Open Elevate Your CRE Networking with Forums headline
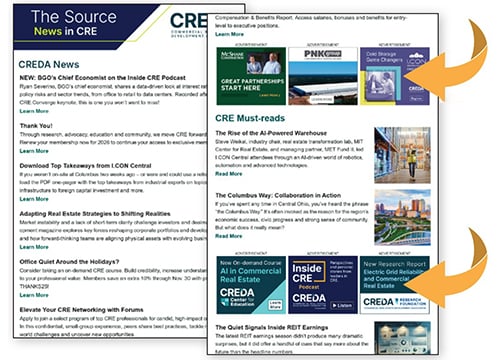 pyautogui.click(x=81, y=310)
